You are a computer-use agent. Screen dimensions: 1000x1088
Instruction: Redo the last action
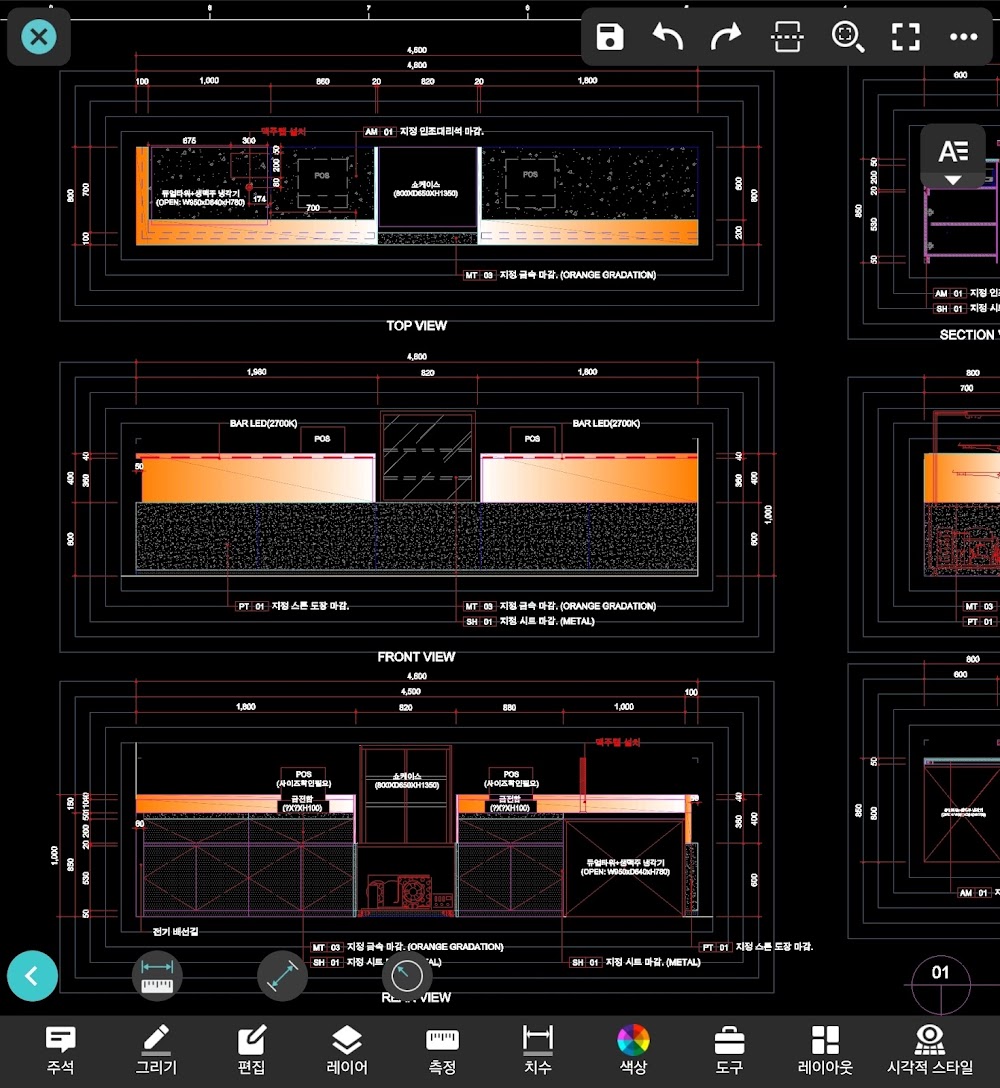click(x=726, y=37)
